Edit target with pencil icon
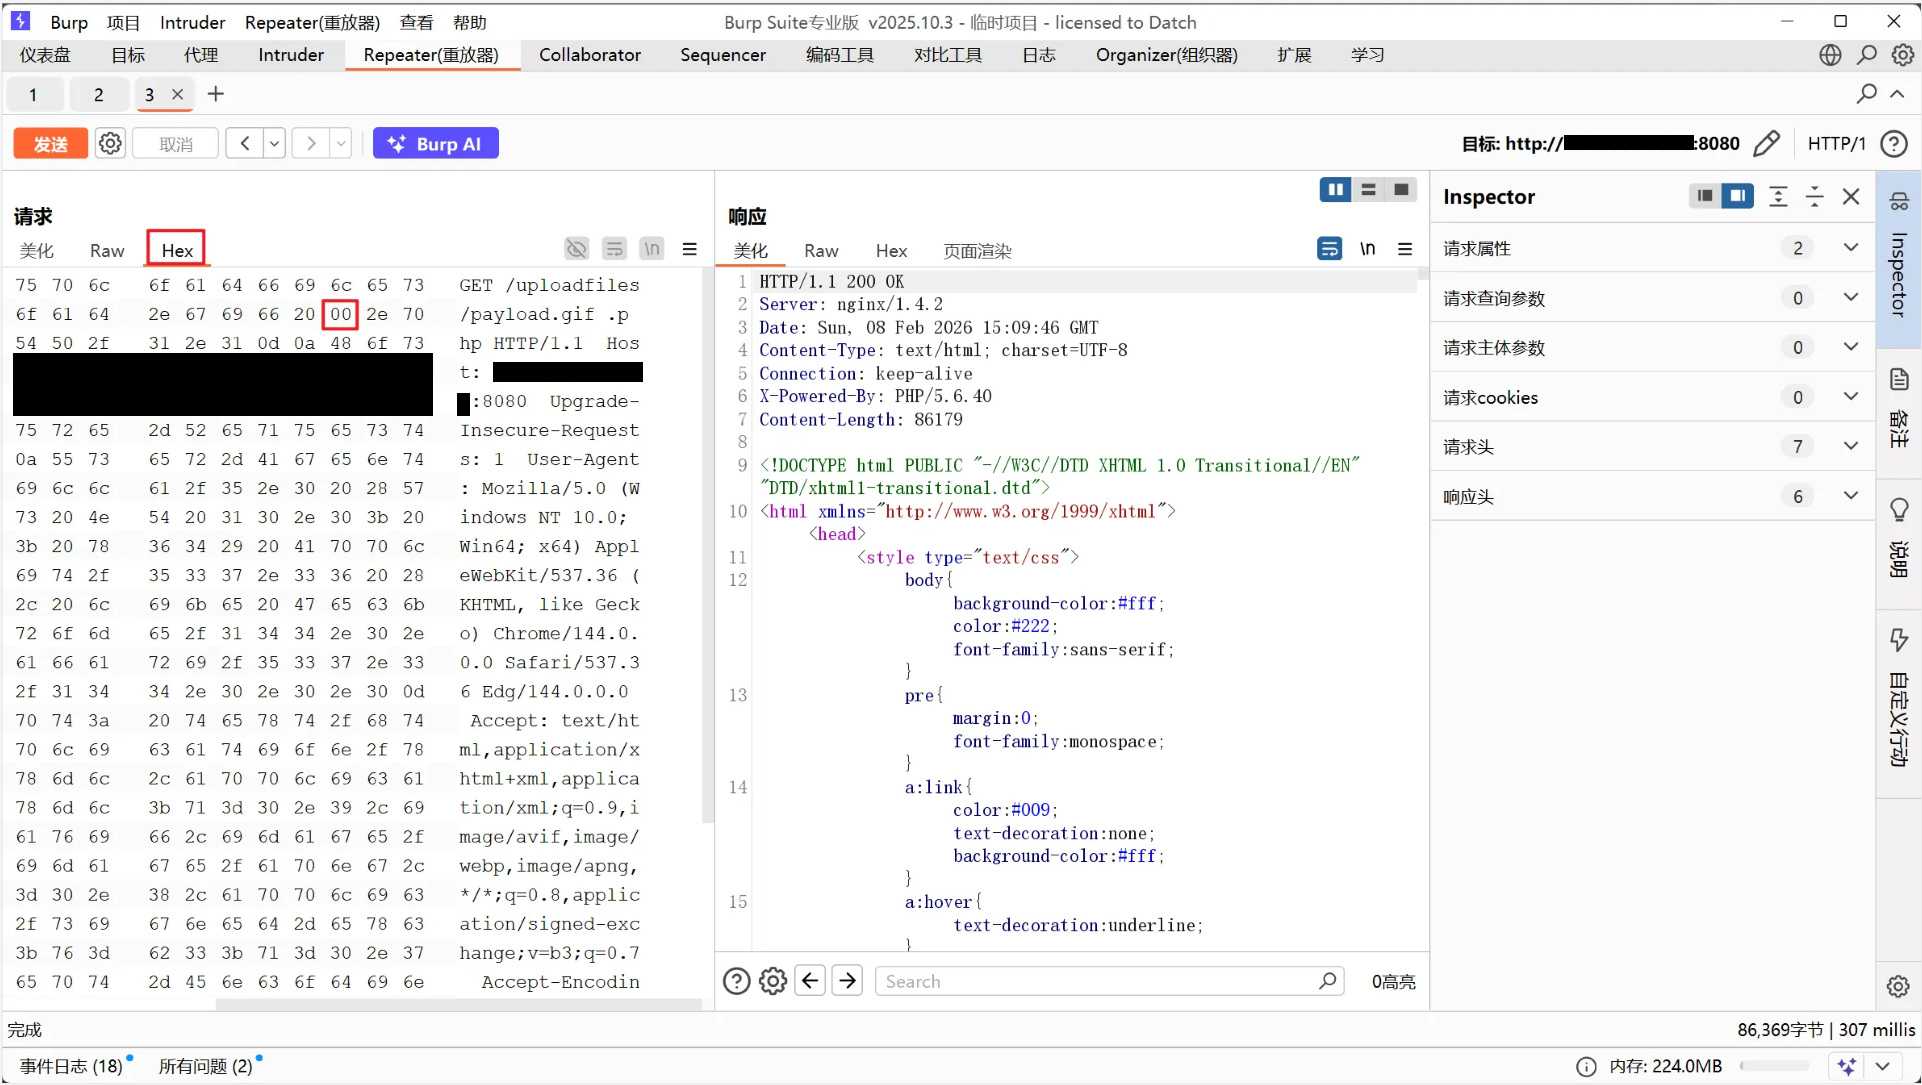Image resolution: width=1922 pixels, height=1085 pixels. pos(1767,144)
